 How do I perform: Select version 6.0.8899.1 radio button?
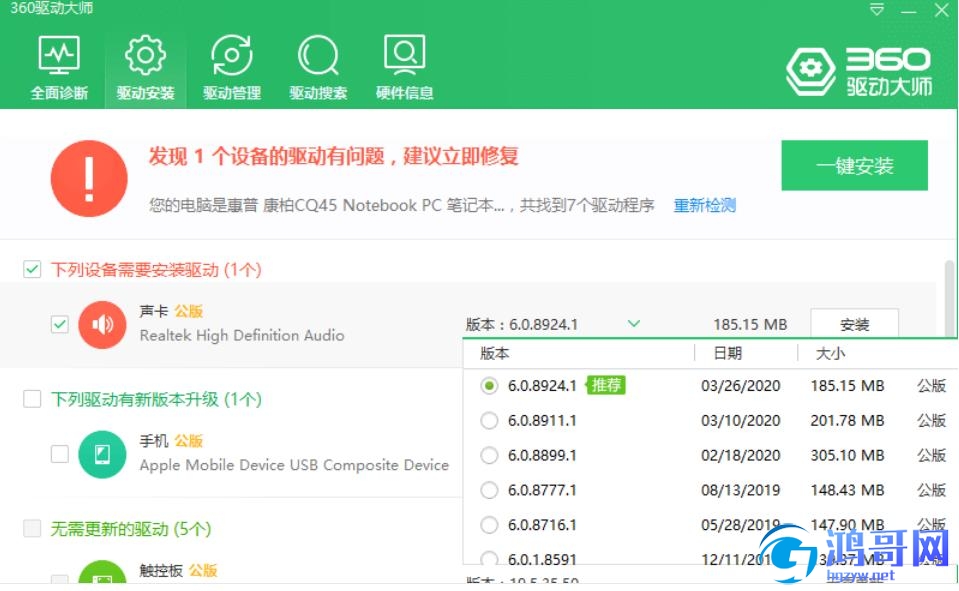(489, 456)
